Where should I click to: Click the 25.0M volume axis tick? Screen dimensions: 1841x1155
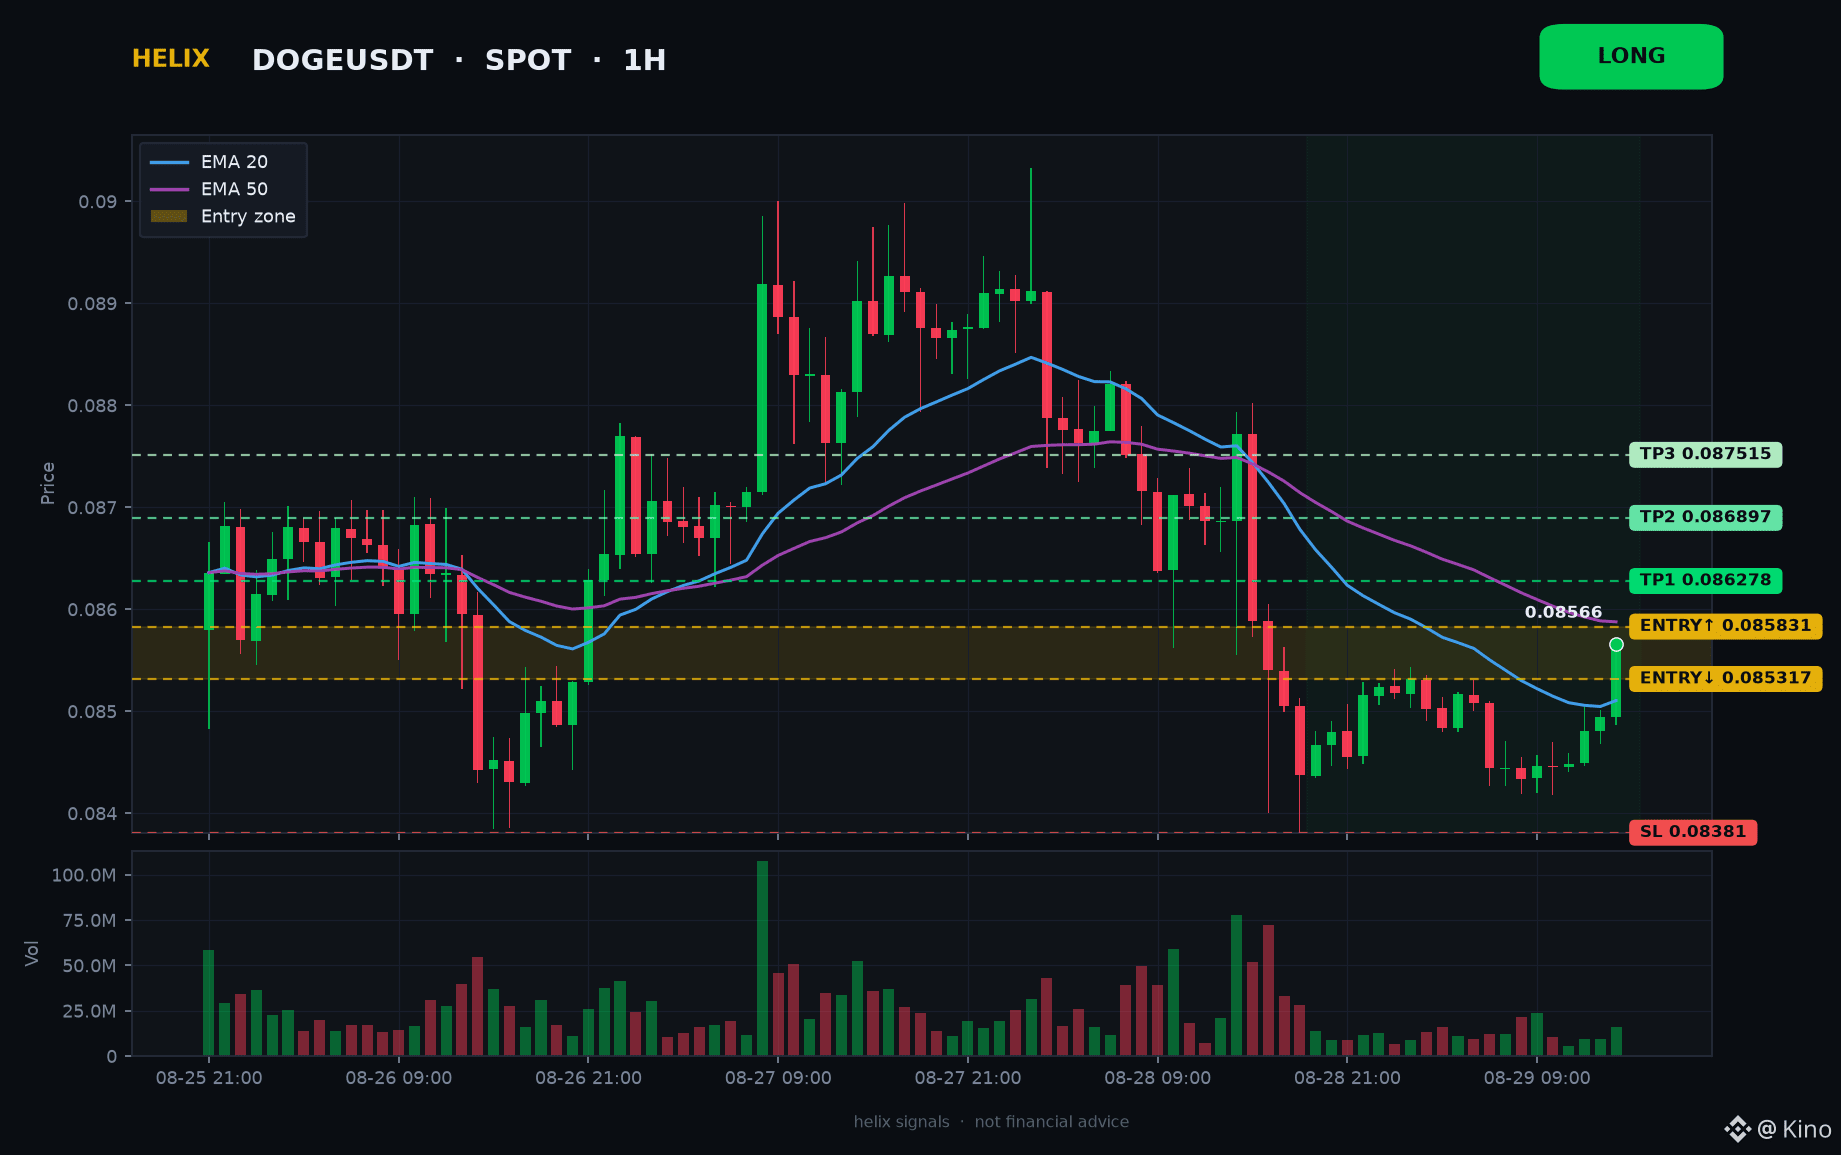[90, 1011]
